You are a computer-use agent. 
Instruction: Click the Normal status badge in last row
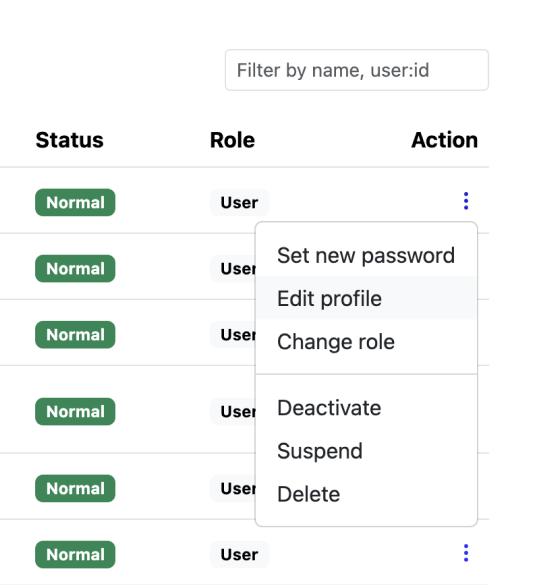75,554
